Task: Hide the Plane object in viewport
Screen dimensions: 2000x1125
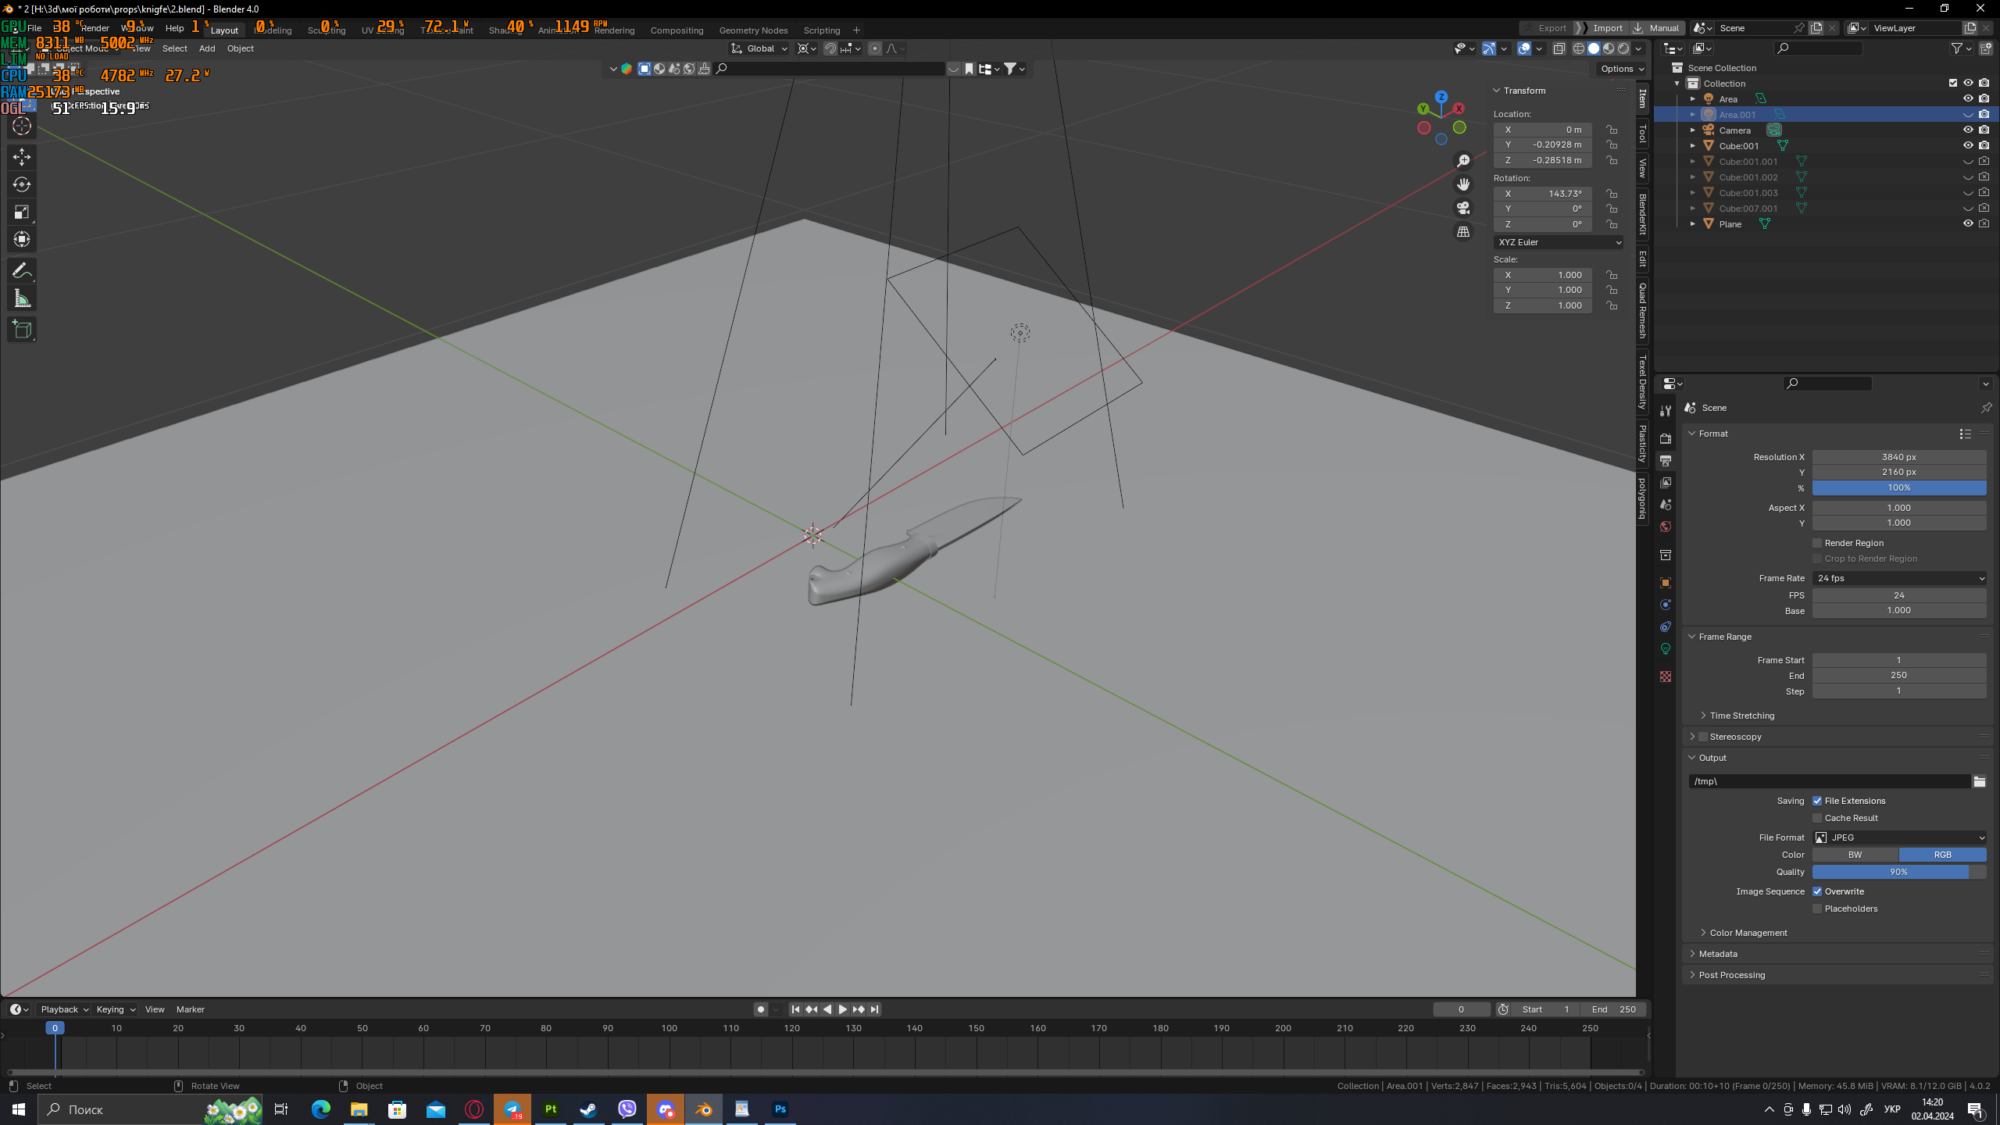Action: point(1967,224)
